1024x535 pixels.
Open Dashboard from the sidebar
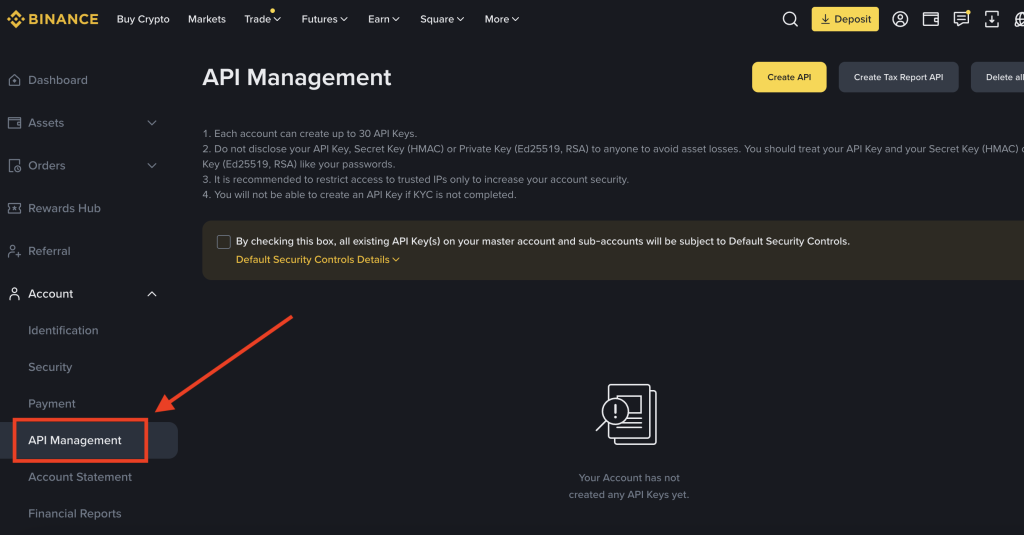tap(57, 80)
